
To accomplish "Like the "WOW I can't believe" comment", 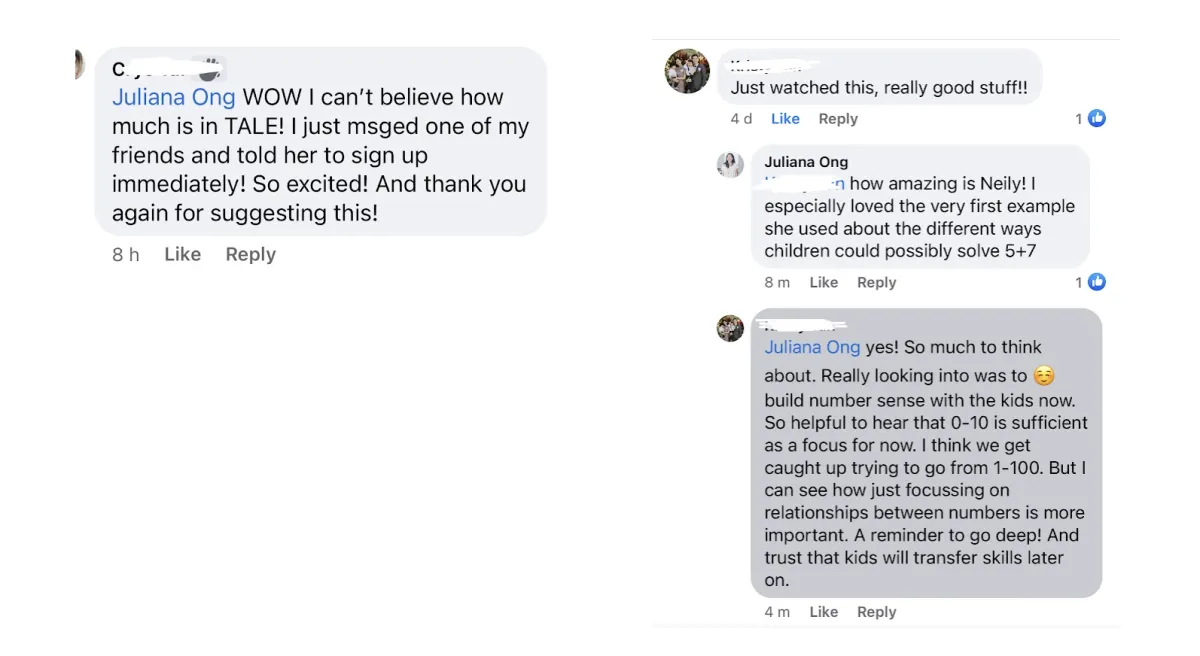I will (182, 255).
